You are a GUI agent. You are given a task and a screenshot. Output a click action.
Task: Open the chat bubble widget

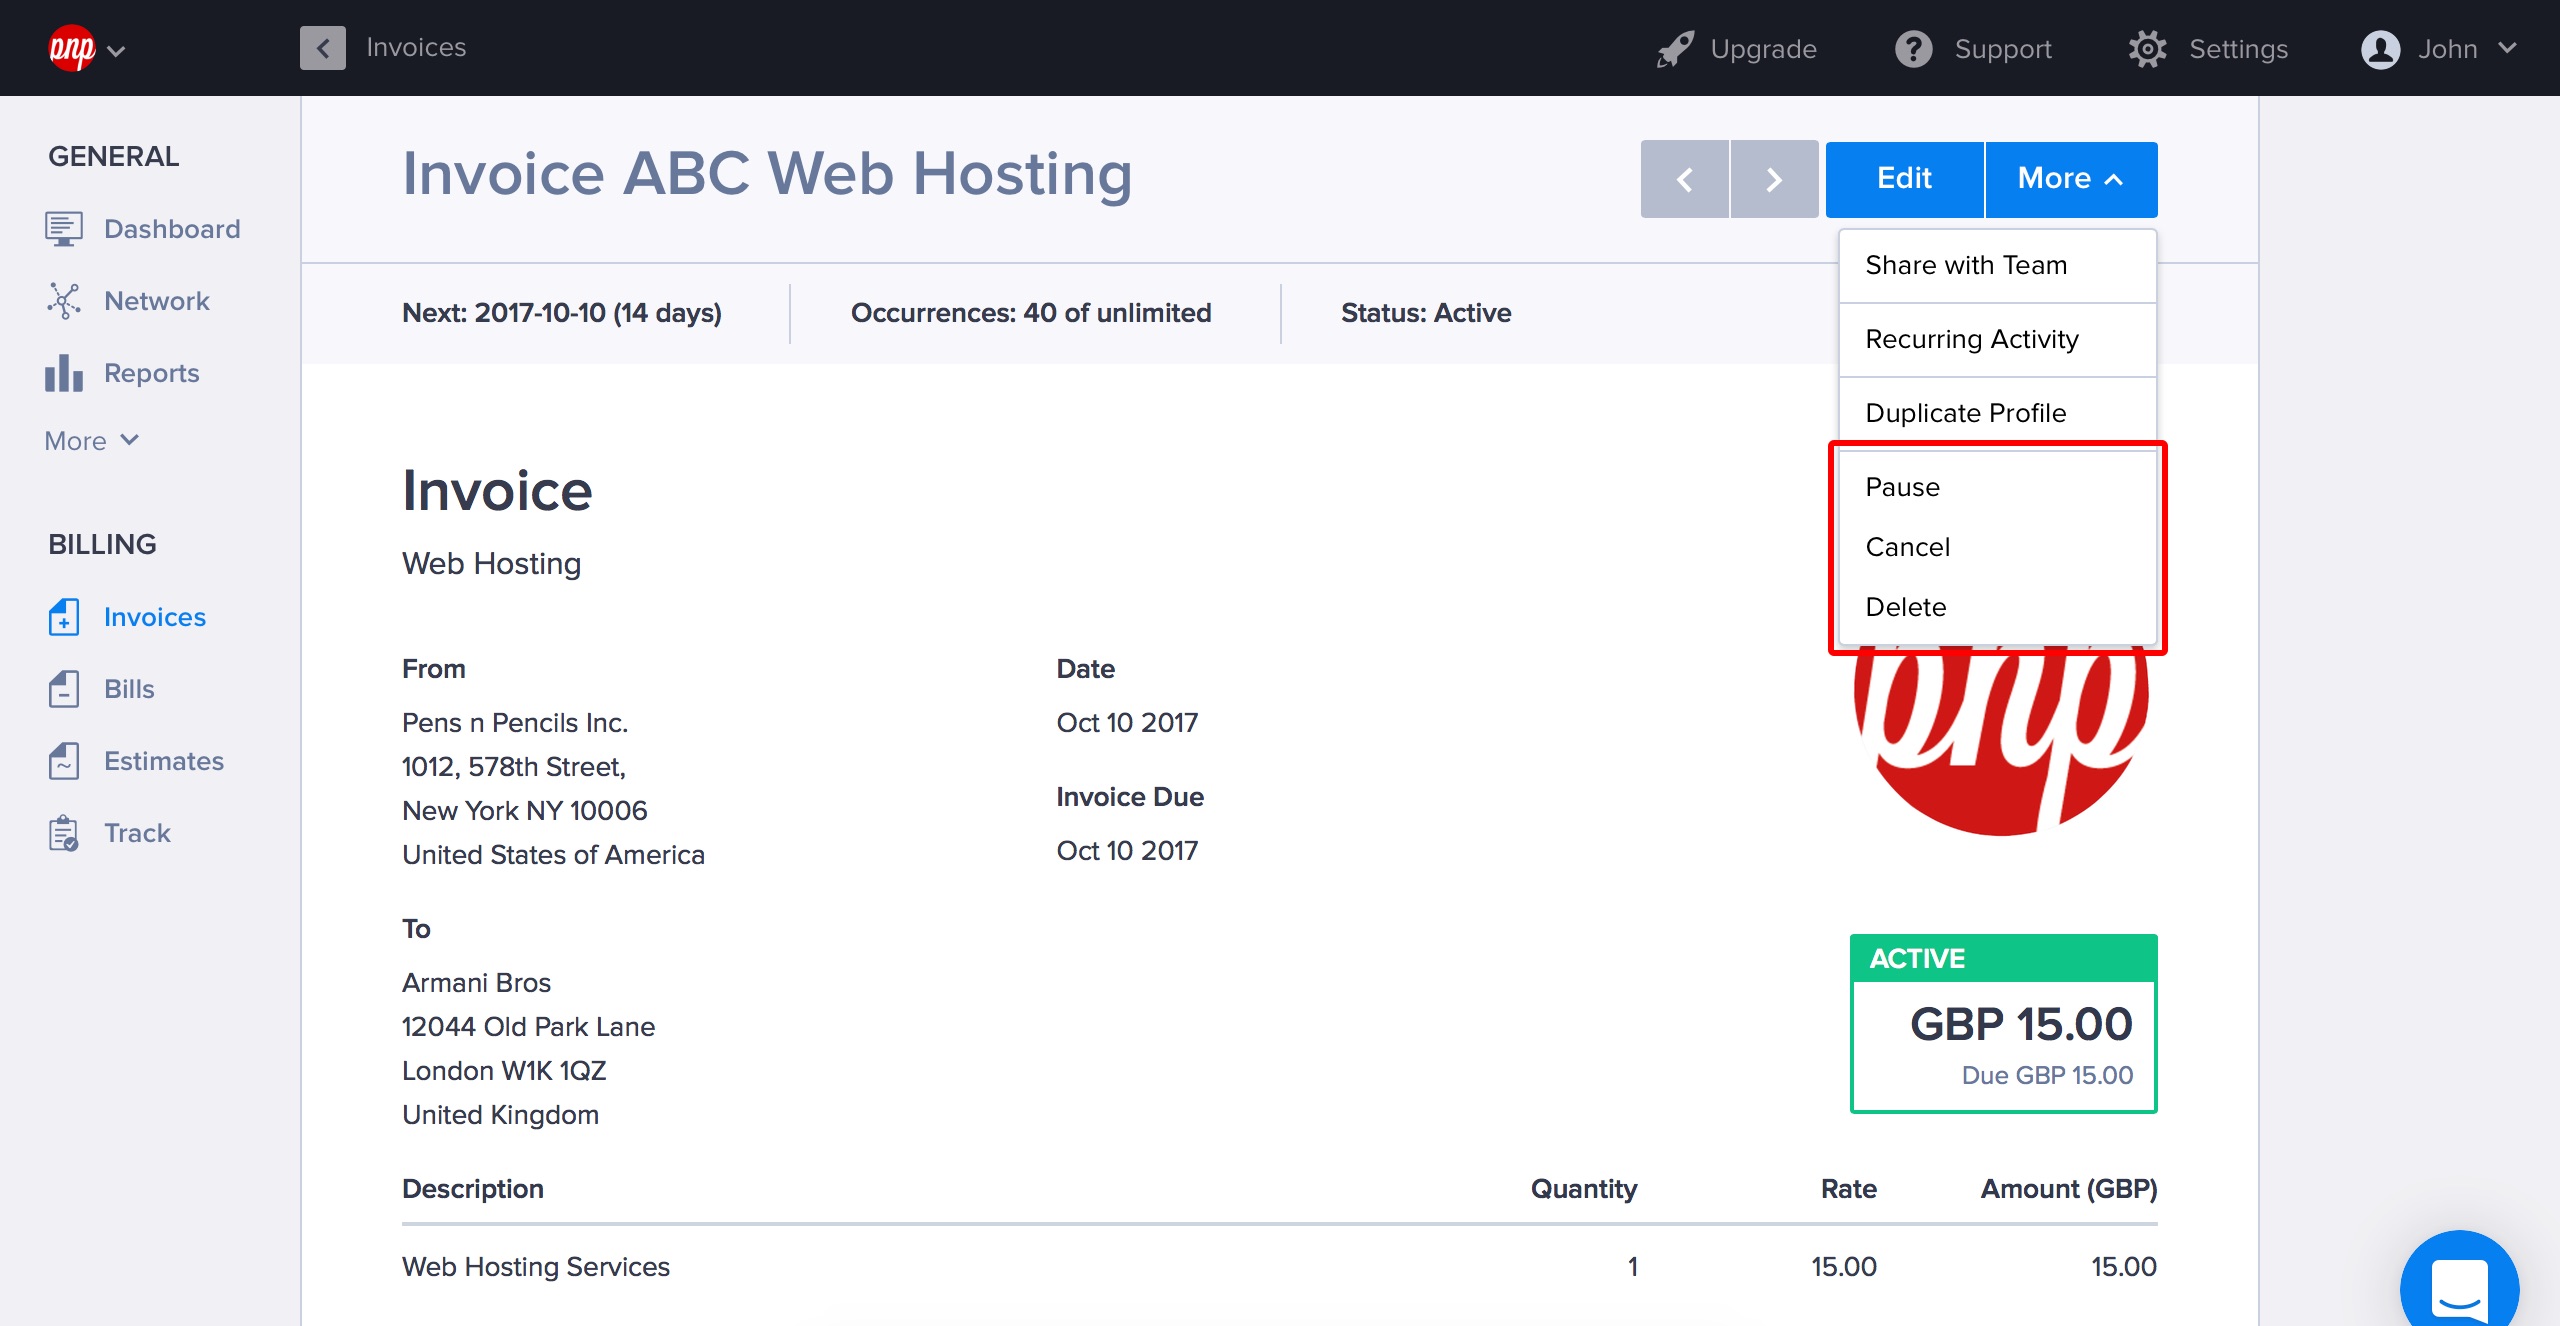click(x=2458, y=1286)
